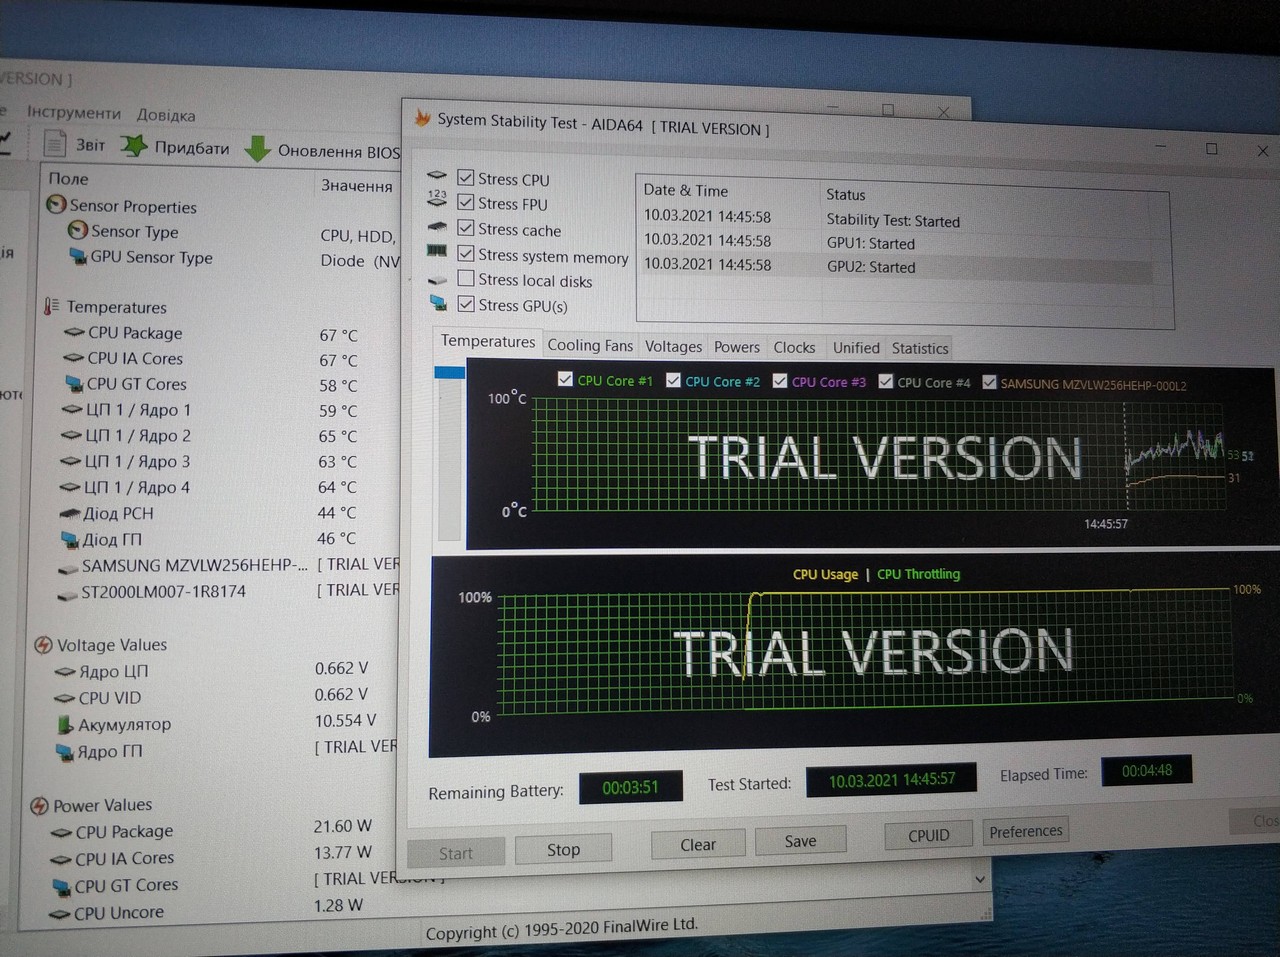Click the scroll down arrow of sensor list
This screenshot has width=1280, height=957.
coord(980,879)
